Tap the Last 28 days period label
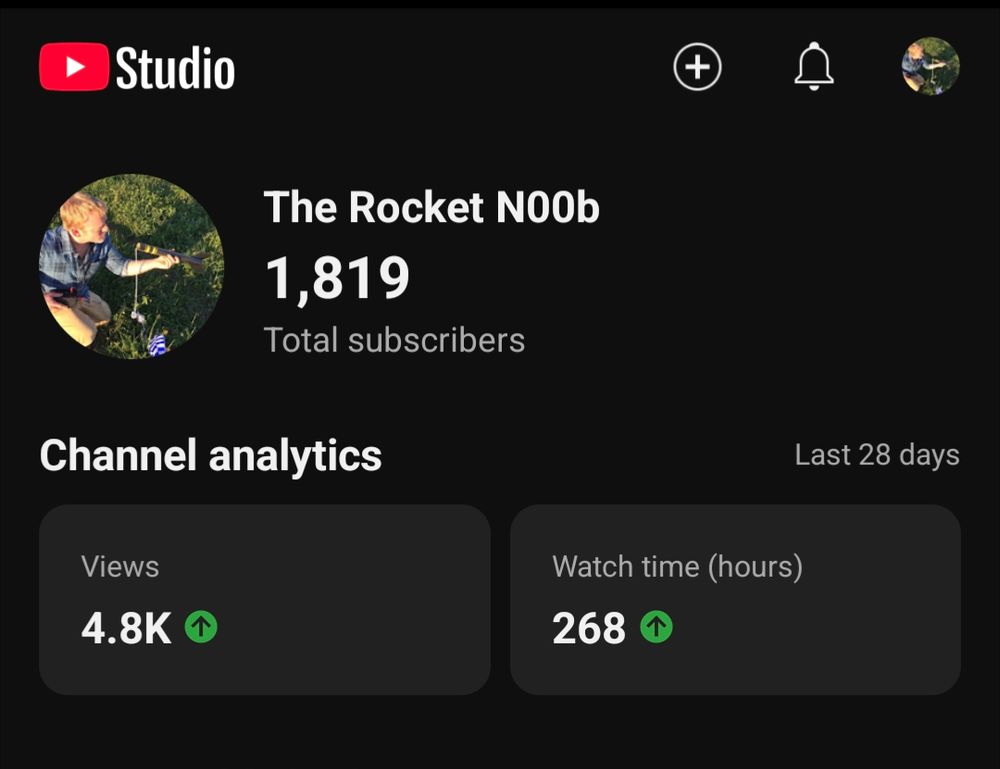This screenshot has height=769, width=1000. 877,455
